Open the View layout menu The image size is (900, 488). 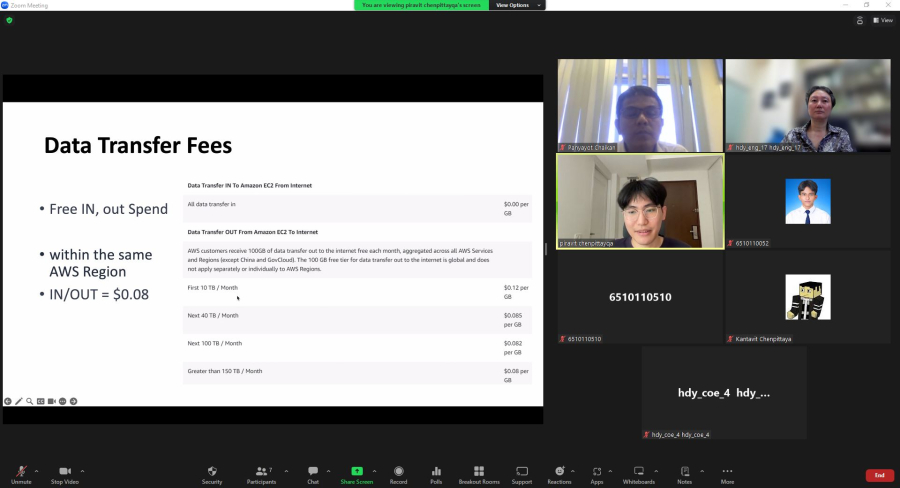point(881,20)
